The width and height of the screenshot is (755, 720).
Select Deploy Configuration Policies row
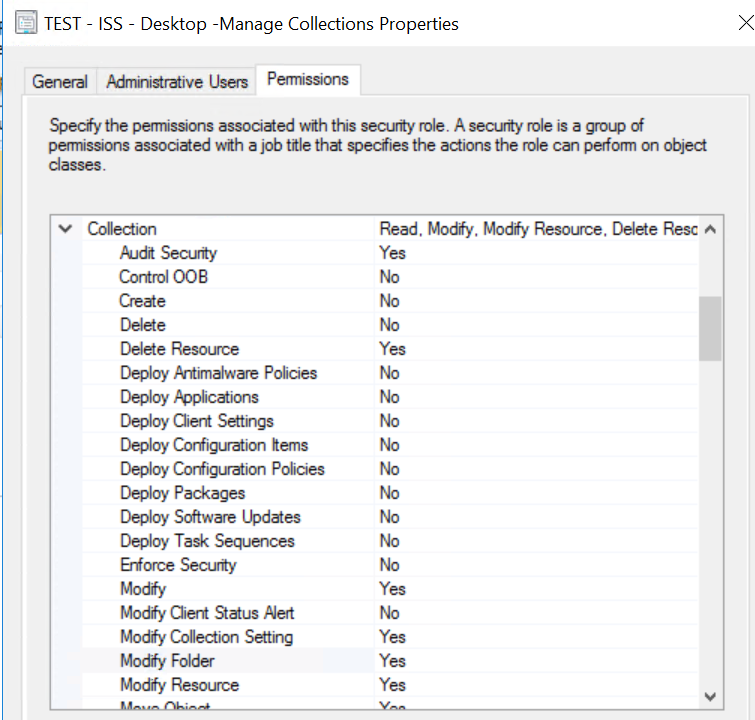[390, 469]
